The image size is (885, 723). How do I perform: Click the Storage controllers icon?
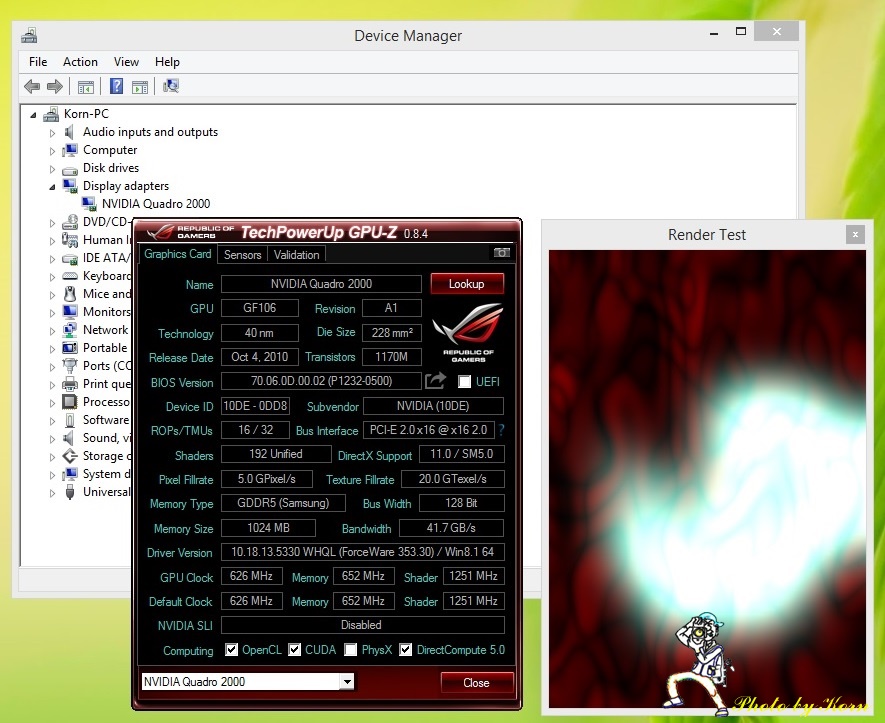click(69, 456)
